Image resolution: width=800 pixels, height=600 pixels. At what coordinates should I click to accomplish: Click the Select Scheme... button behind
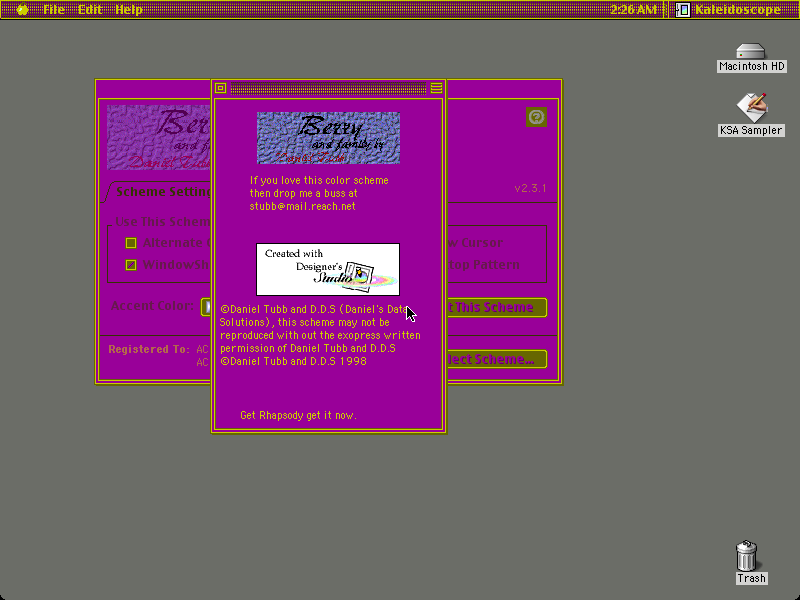[497, 359]
